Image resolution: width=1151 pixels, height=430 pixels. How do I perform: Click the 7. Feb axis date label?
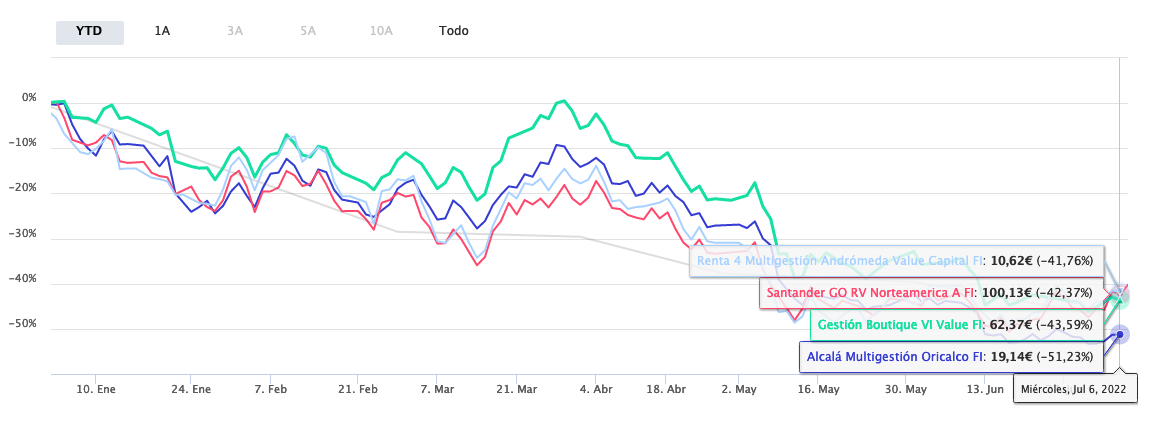271,388
